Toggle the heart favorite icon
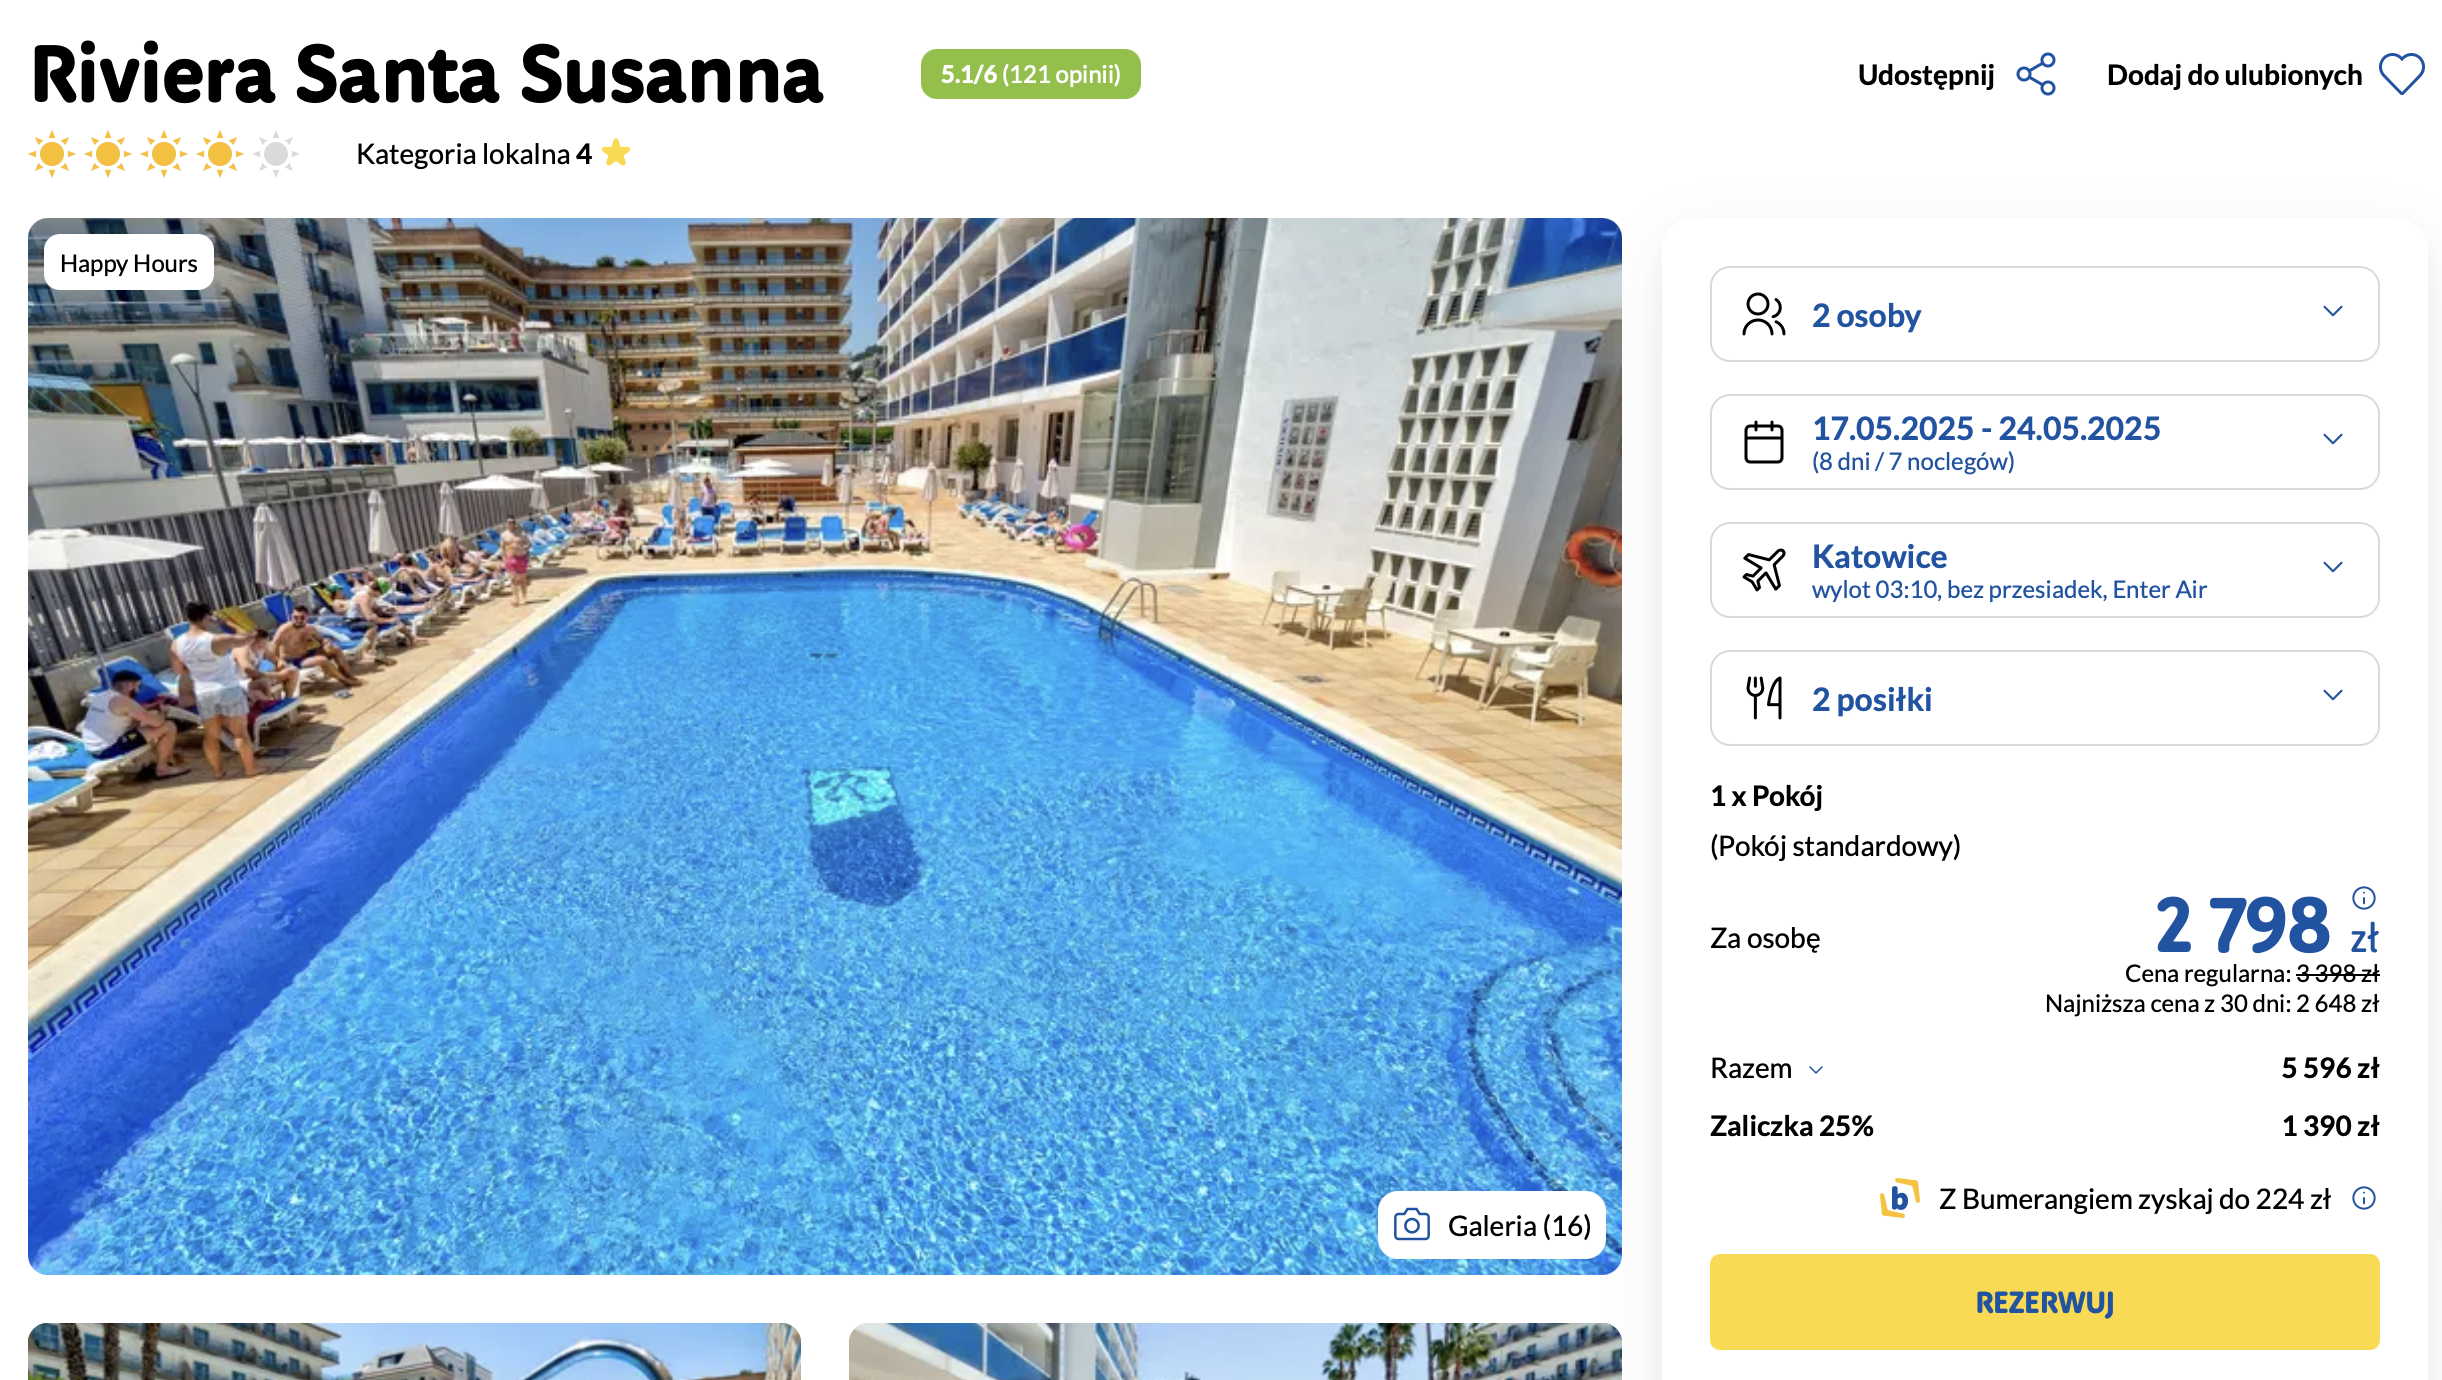This screenshot has width=2442, height=1380. tap(2402, 75)
